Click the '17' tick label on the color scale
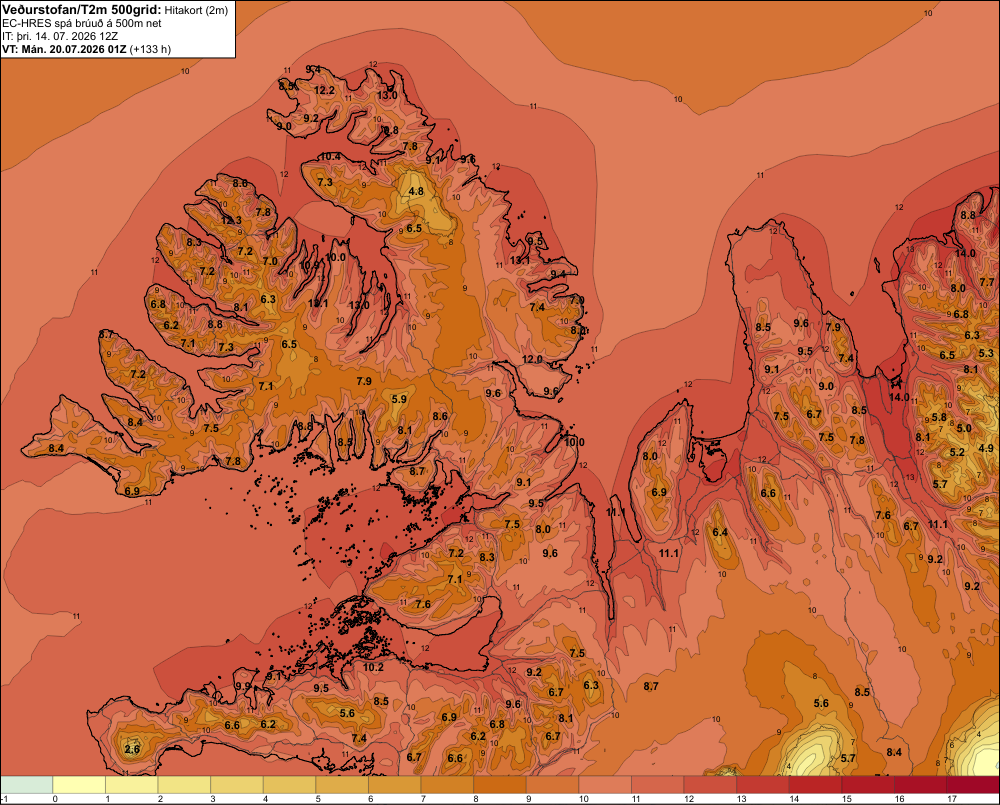 coord(952,799)
